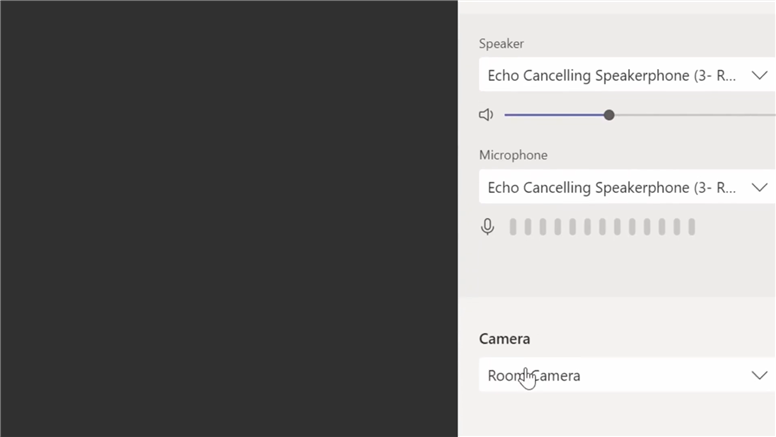Click the purple filled part of volume slider
The width and height of the screenshot is (776, 437).
pos(555,115)
